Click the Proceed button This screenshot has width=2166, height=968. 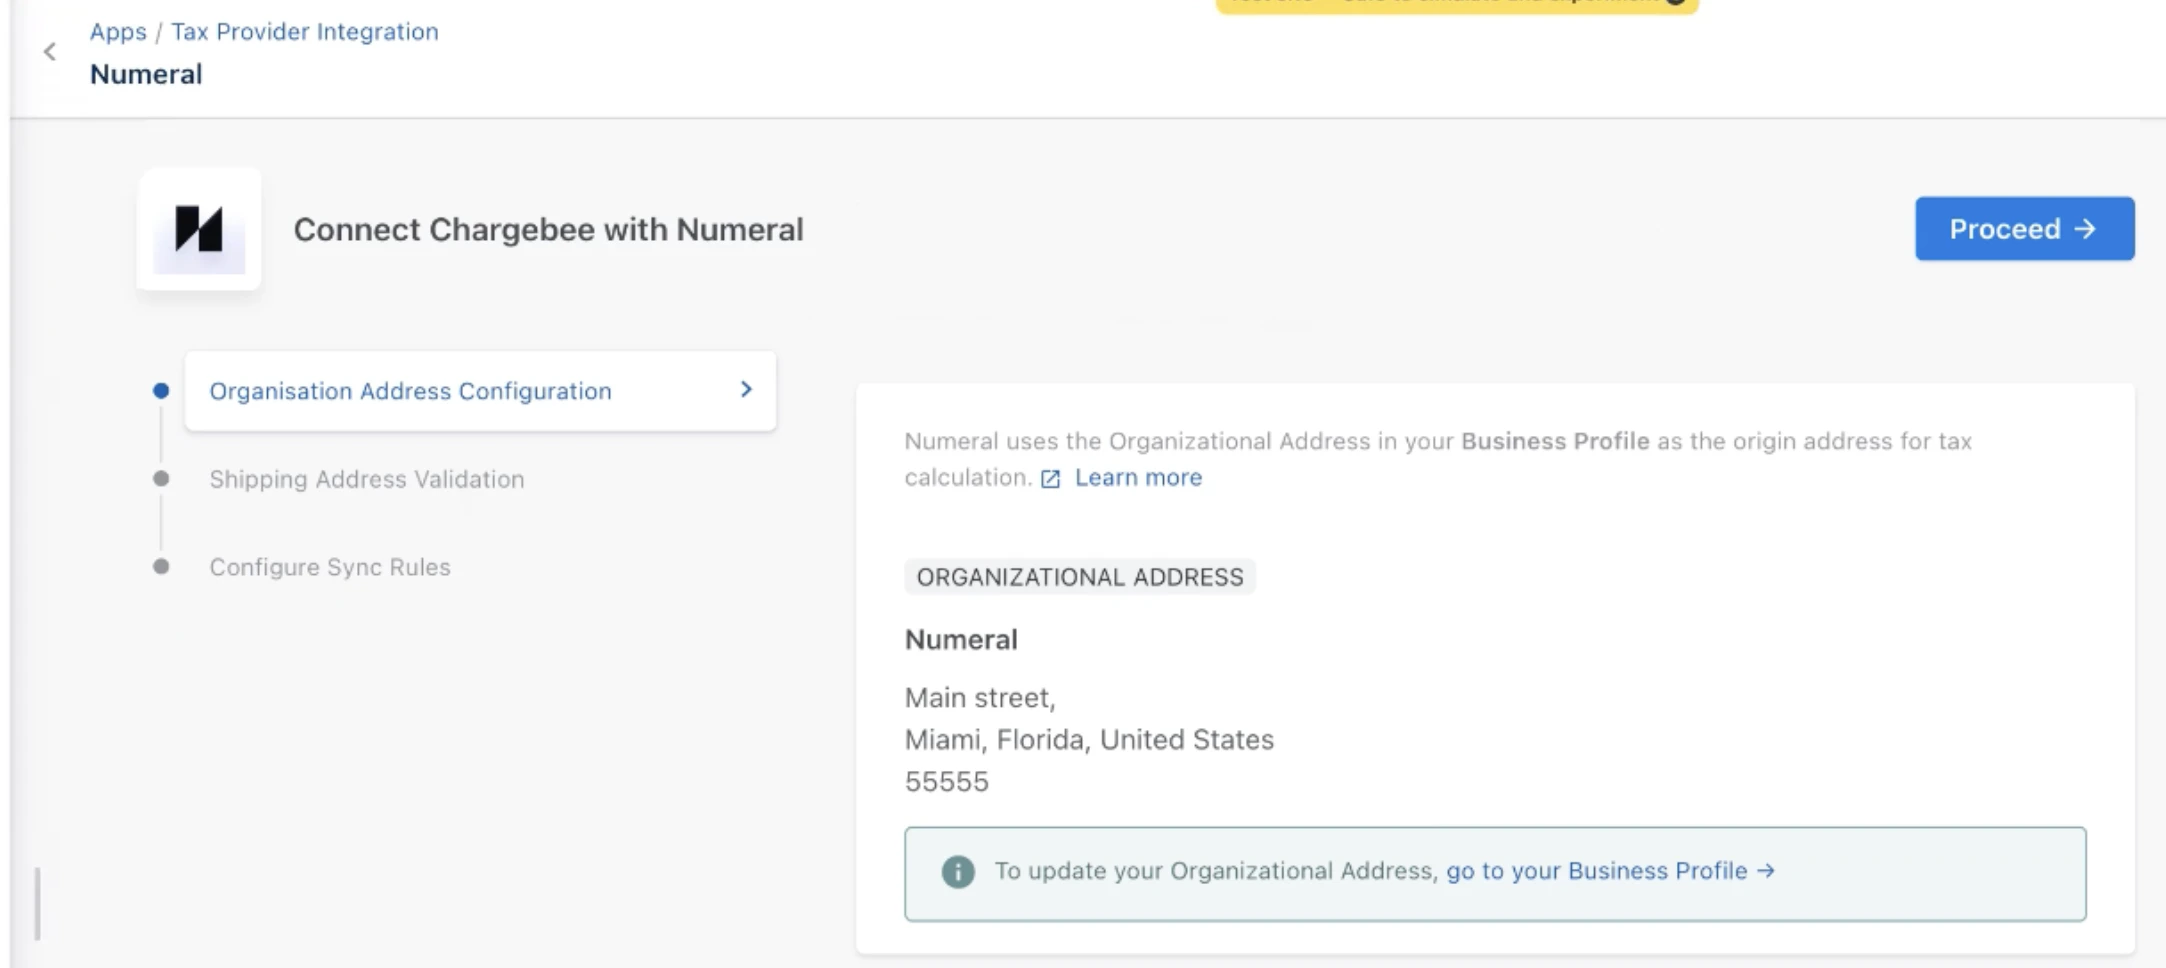2025,229
